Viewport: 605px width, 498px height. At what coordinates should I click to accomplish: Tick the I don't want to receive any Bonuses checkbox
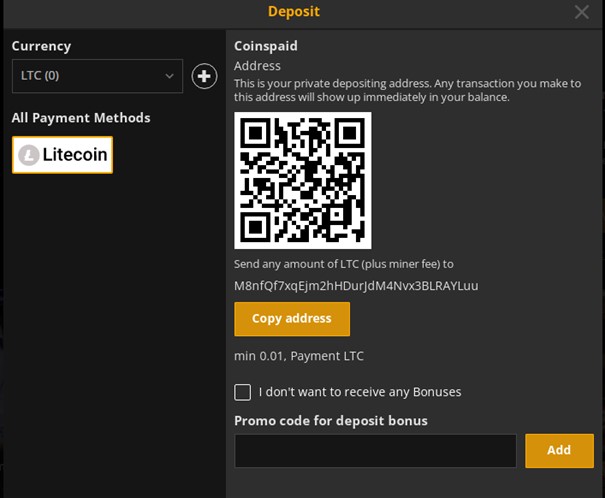(x=242, y=392)
